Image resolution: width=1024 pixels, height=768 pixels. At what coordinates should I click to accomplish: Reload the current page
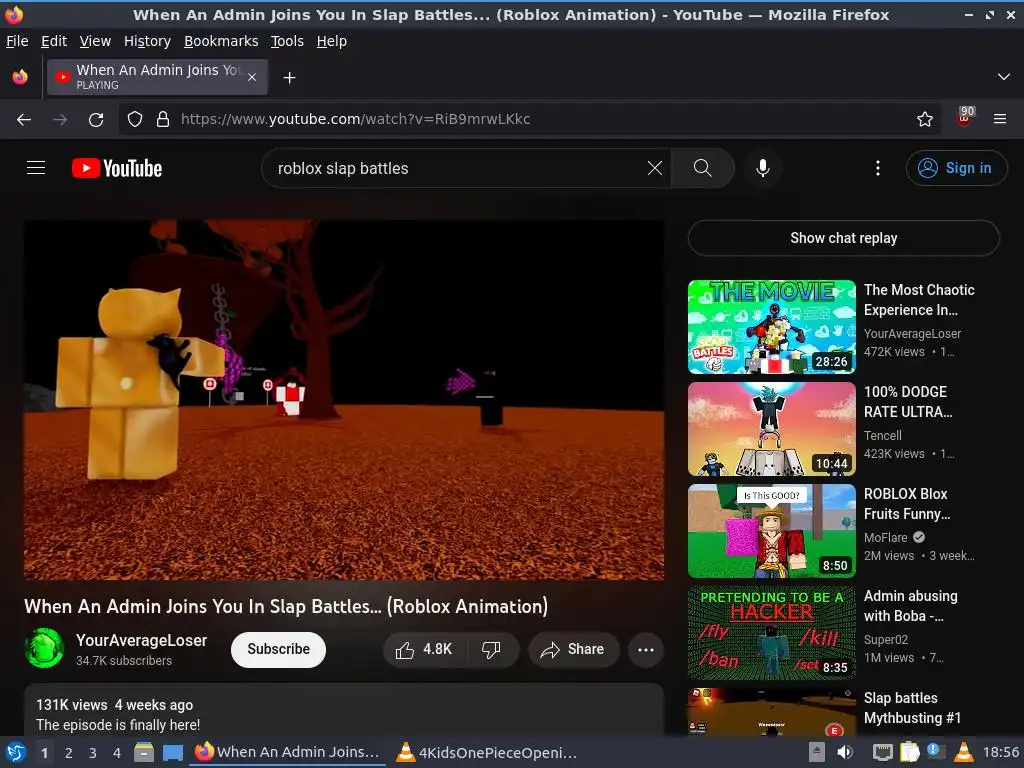(x=96, y=119)
